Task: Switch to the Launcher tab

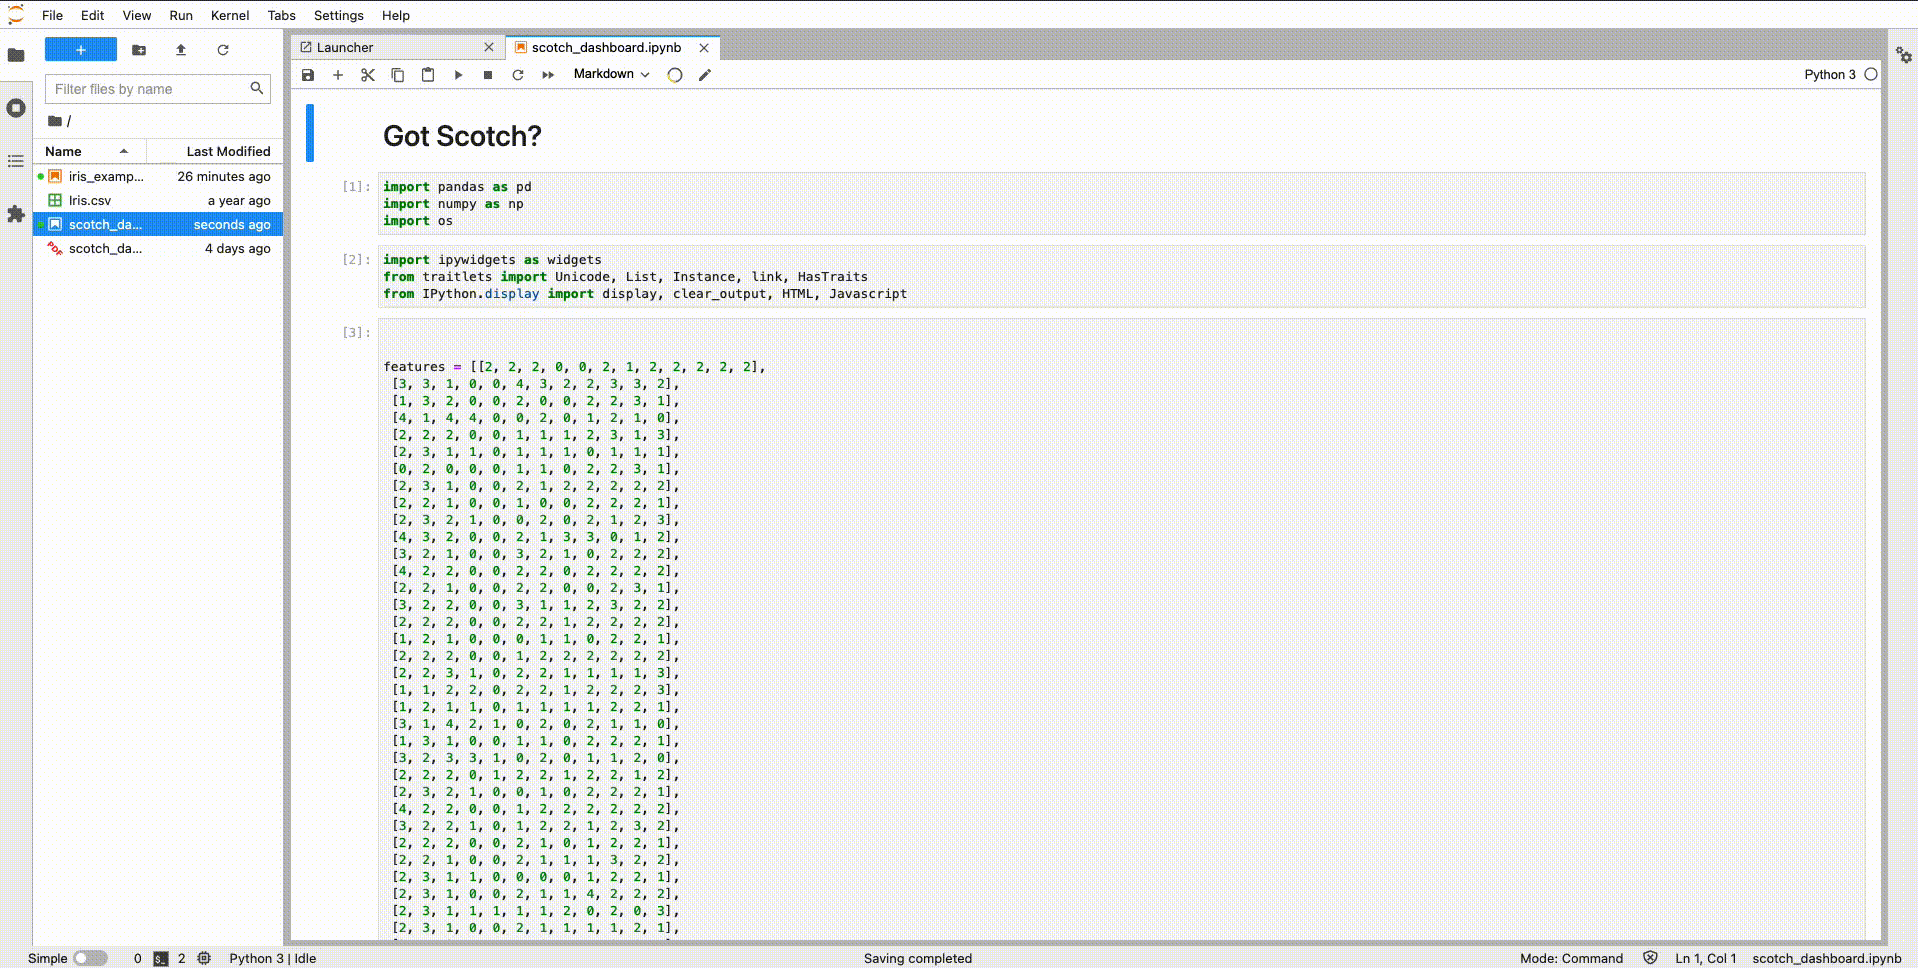Action: click(344, 47)
